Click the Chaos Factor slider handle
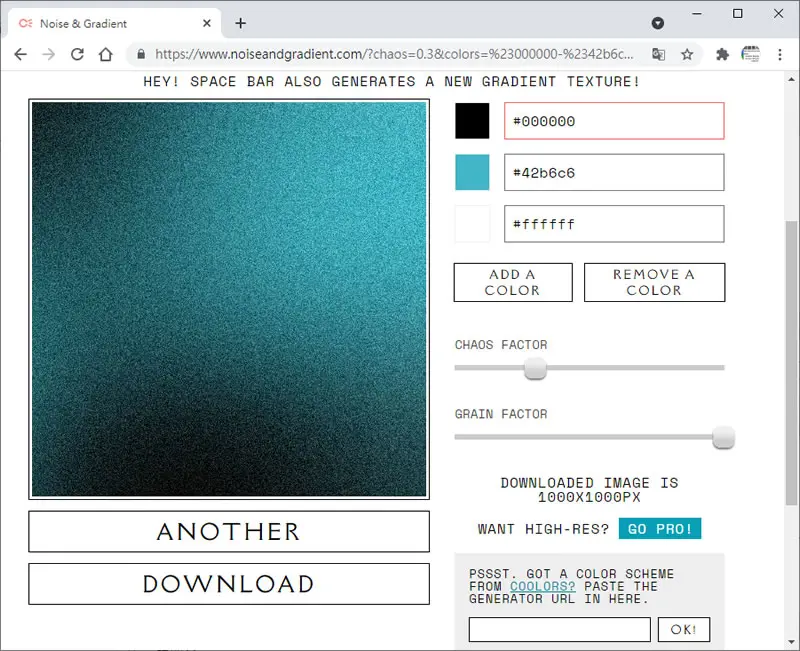 click(535, 368)
